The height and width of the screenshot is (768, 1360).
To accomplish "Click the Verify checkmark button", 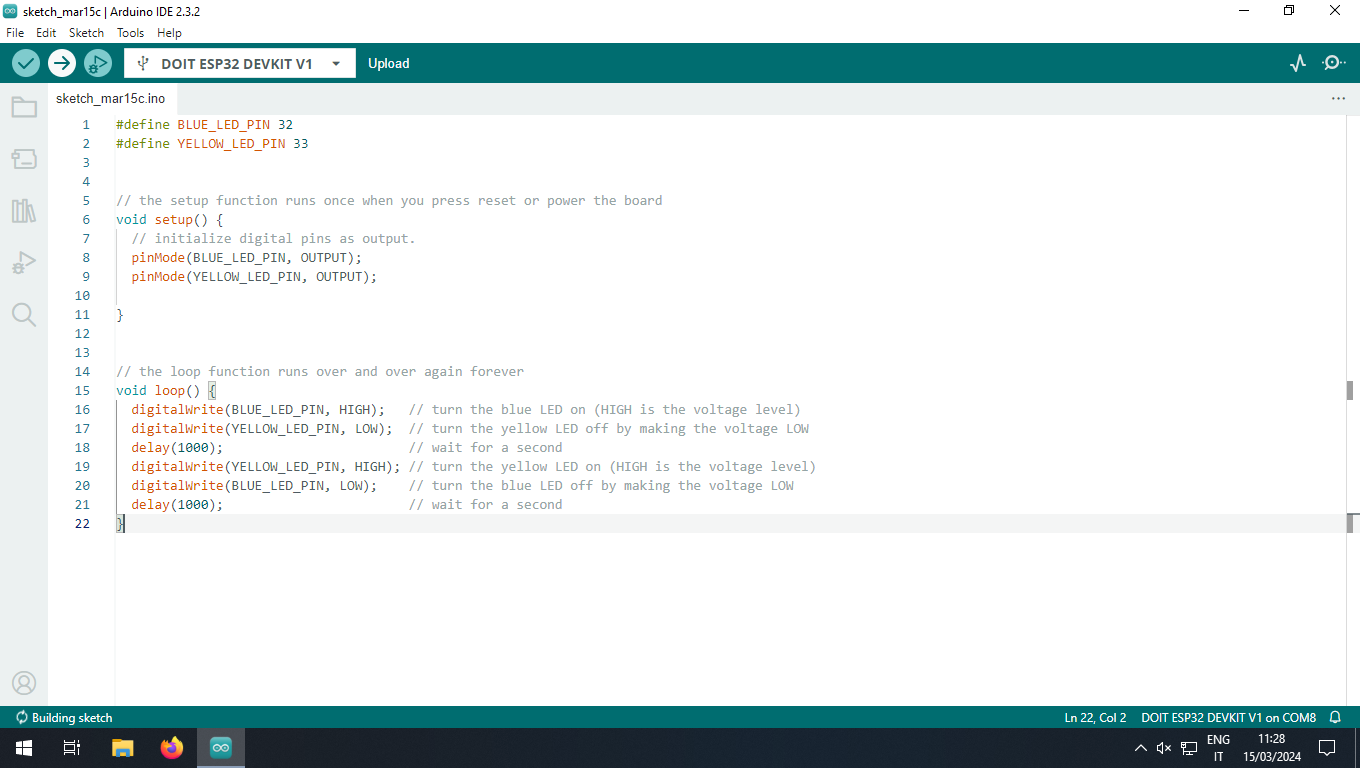I will [x=26, y=63].
